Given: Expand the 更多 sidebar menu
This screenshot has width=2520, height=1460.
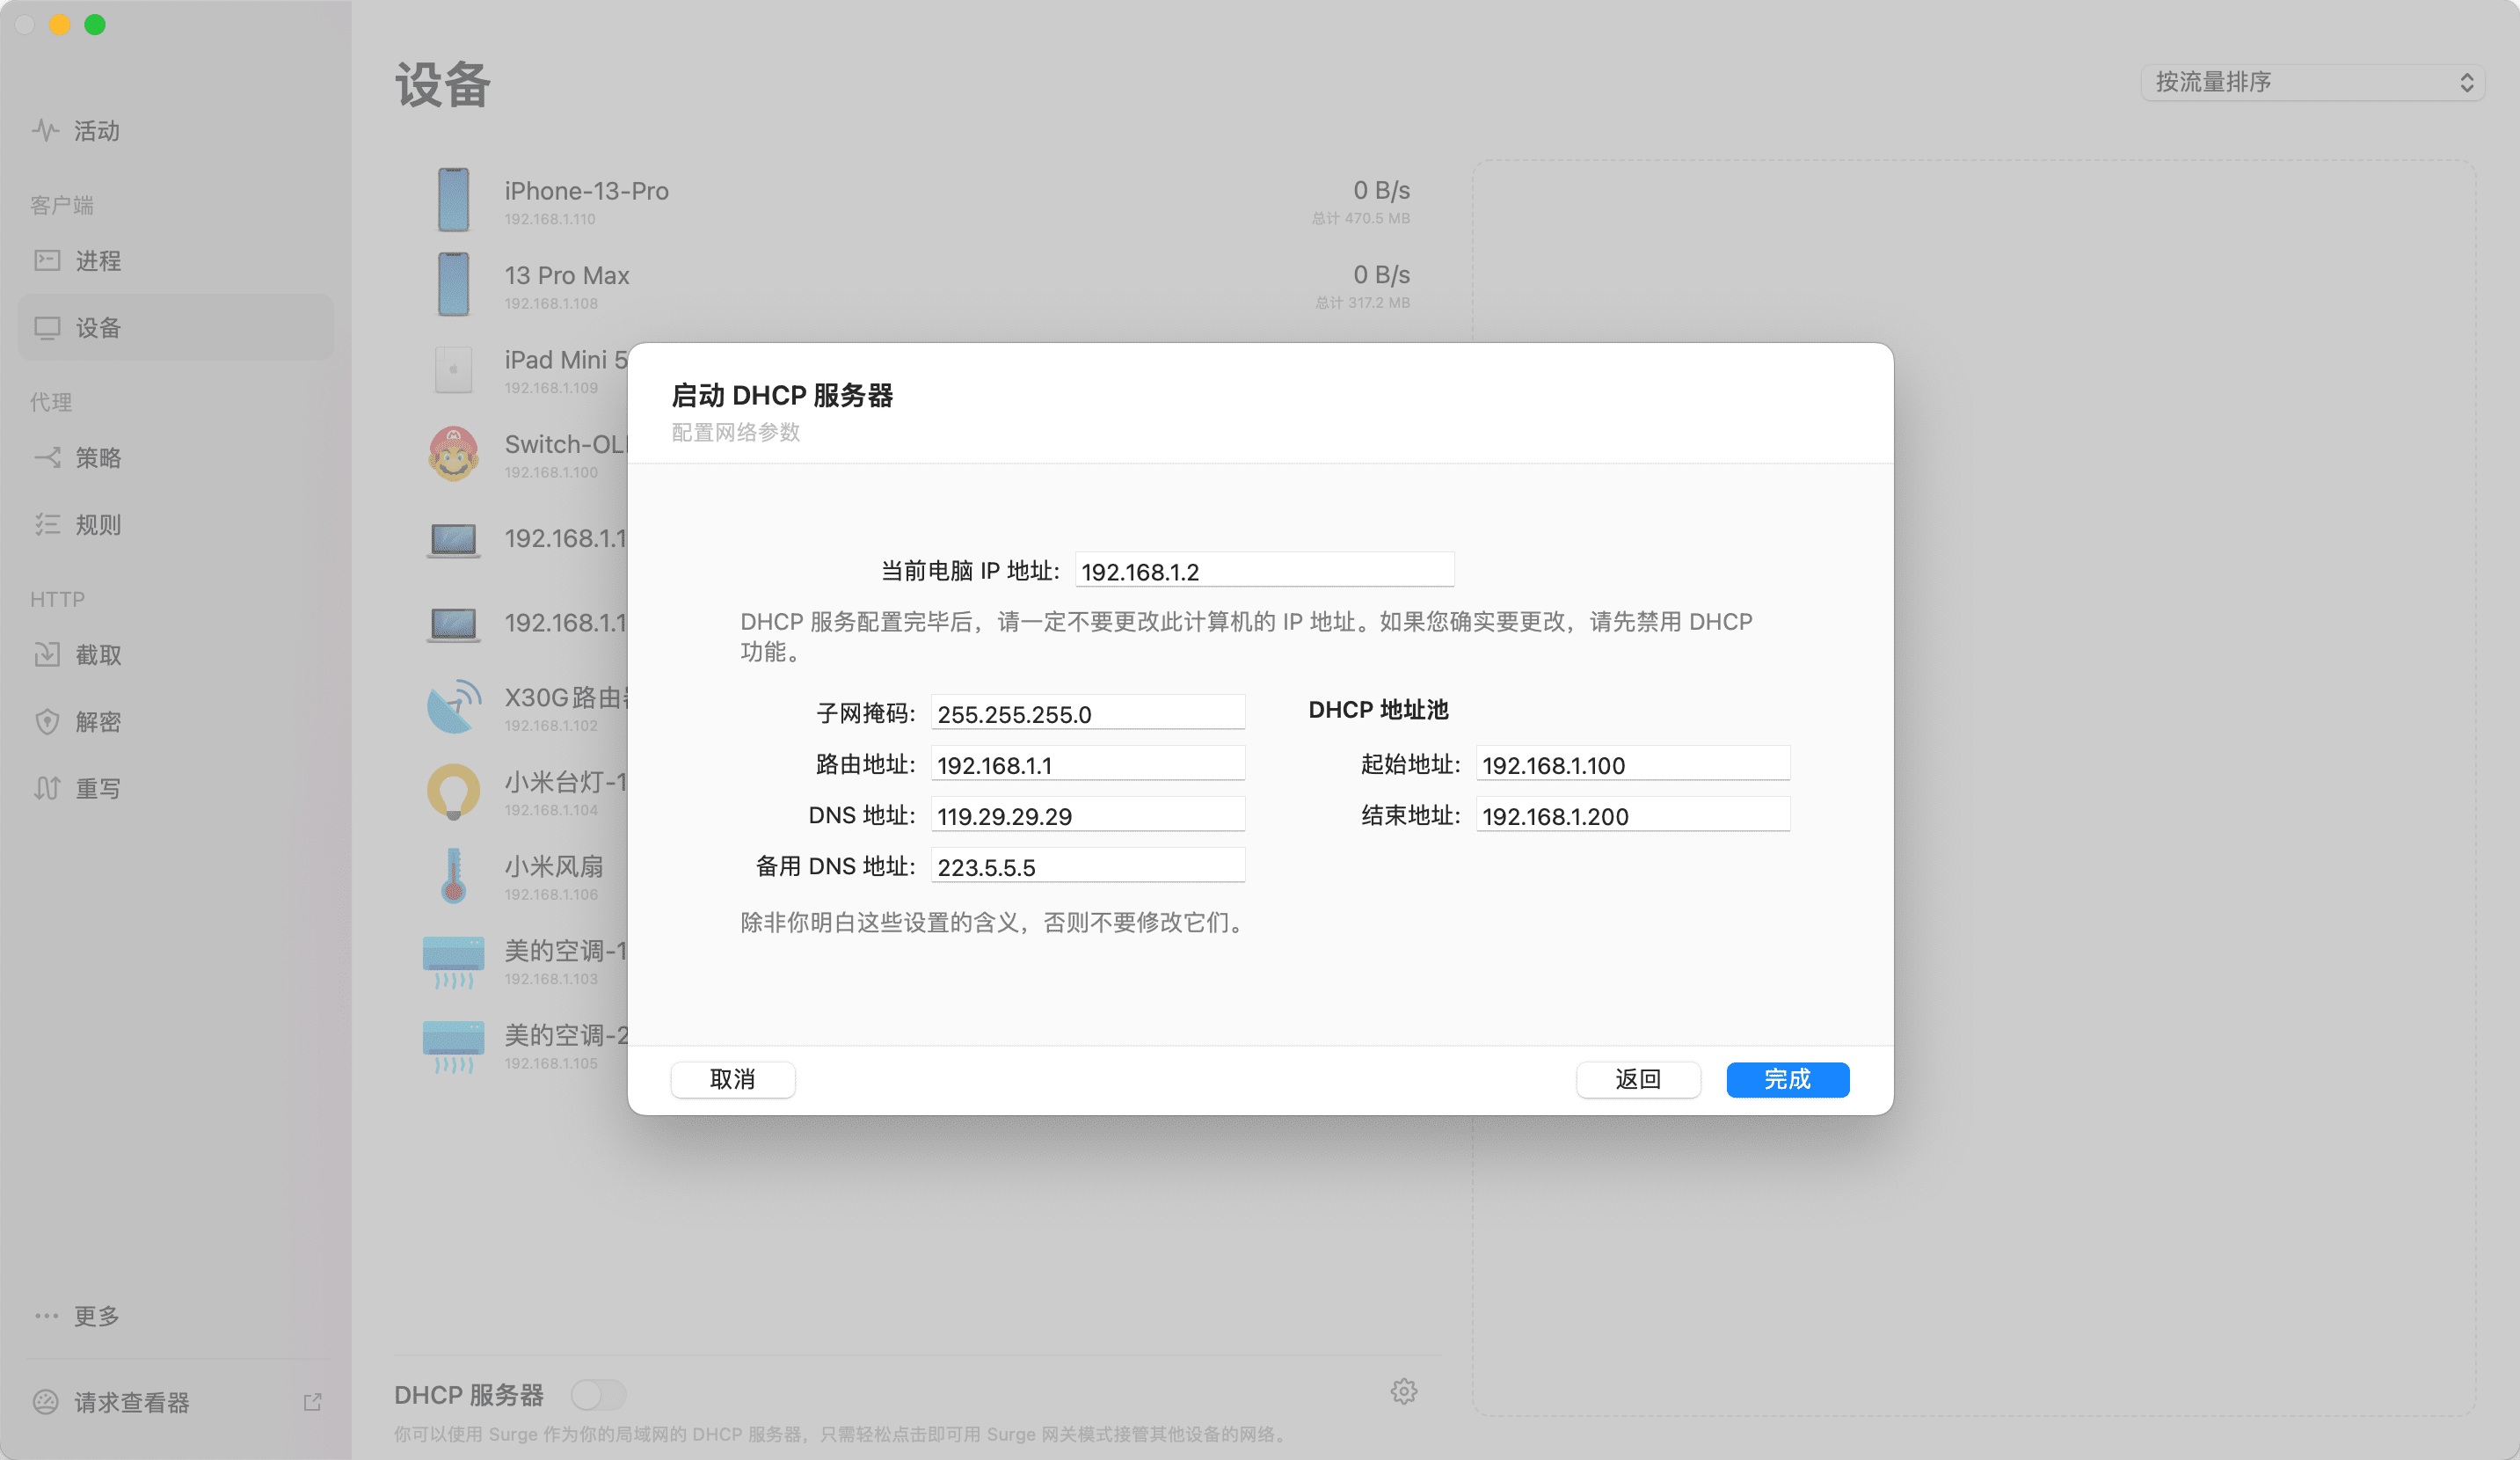Looking at the screenshot, I should (96, 1316).
